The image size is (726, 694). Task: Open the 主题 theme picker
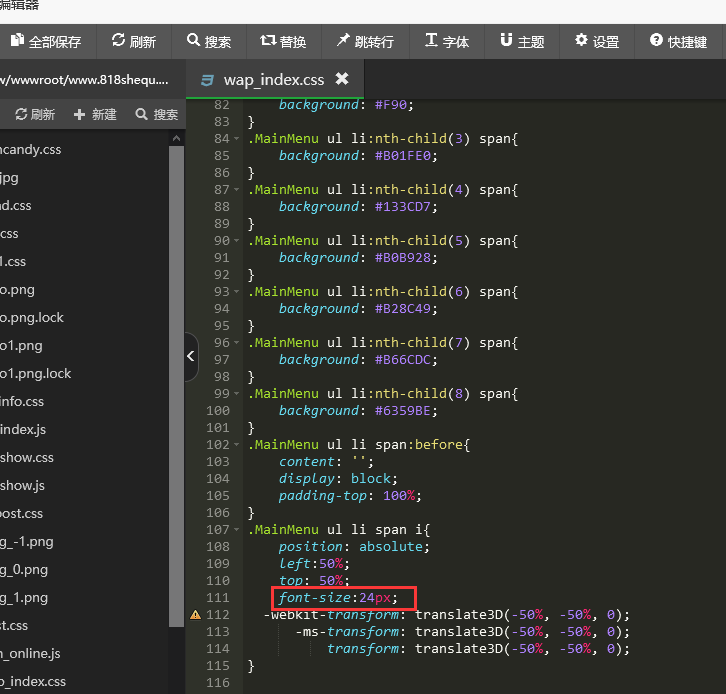click(522, 42)
